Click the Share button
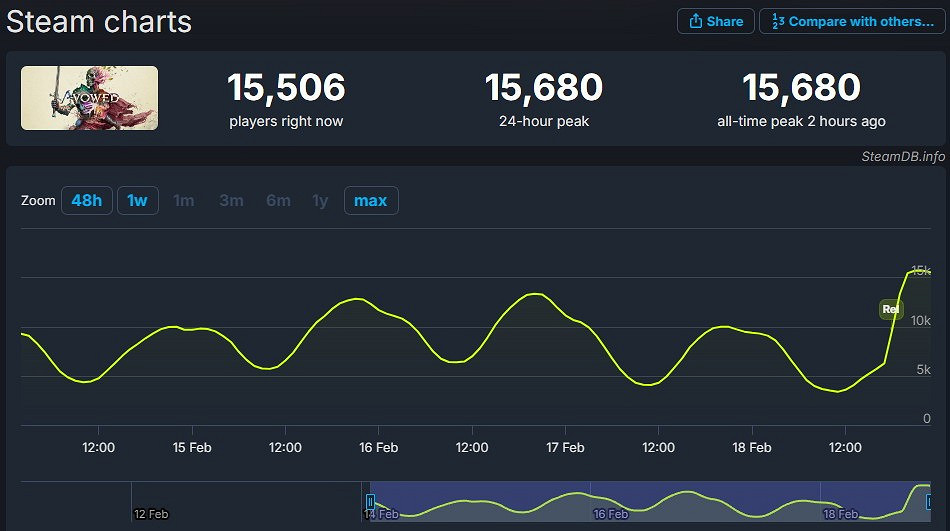Image resolution: width=950 pixels, height=531 pixels. (716, 21)
